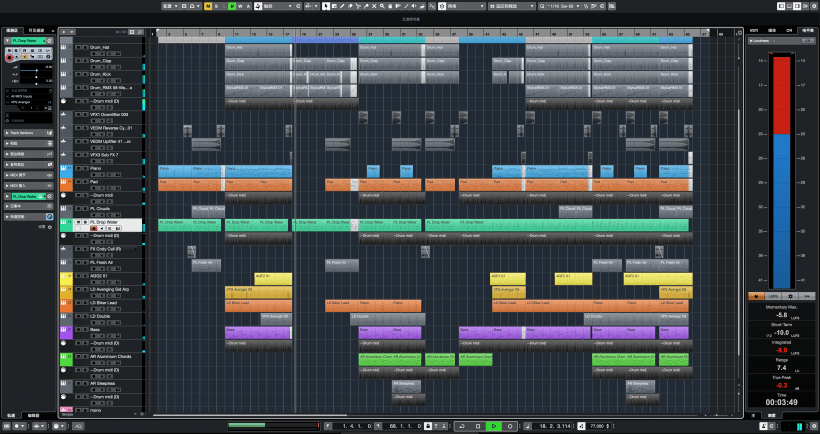820x434 pixels.
Task: Switch to the 编辑器 tab at bottom-left
Action: (33, 415)
